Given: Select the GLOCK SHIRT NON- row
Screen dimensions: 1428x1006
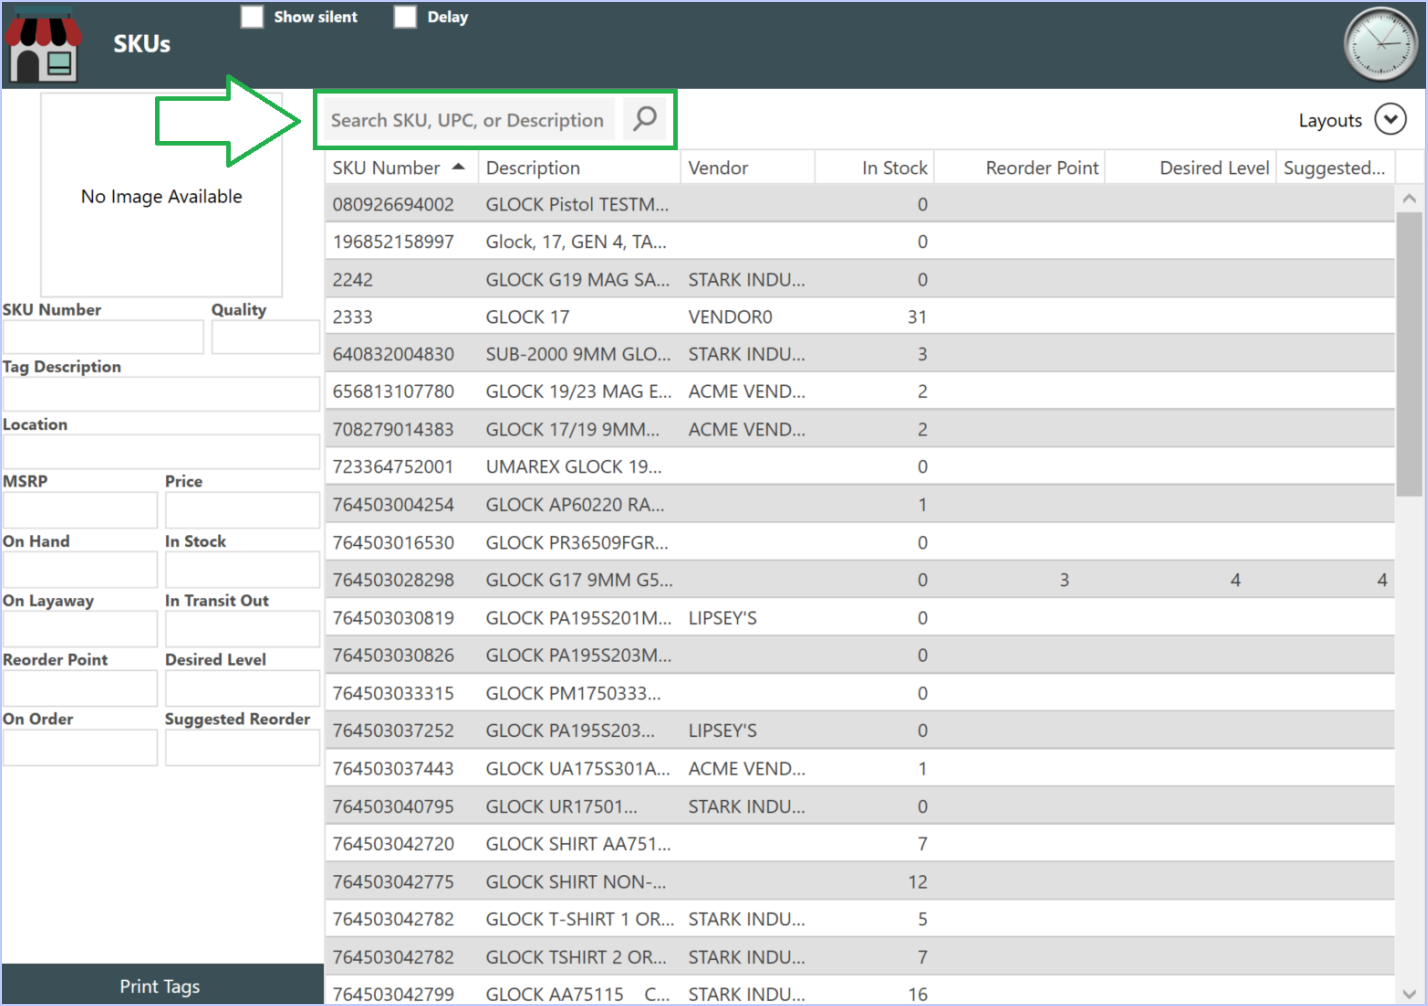Looking at the screenshot, I should [860, 882].
